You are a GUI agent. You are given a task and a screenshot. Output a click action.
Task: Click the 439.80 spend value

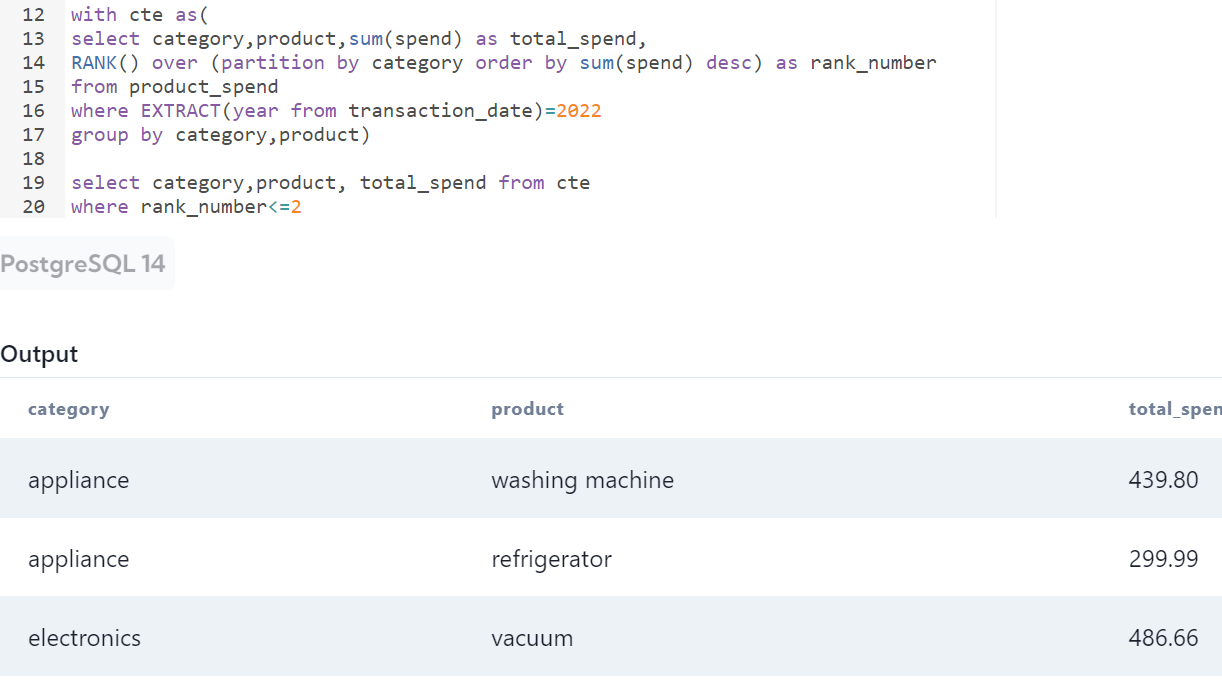(x=1163, y=480)
